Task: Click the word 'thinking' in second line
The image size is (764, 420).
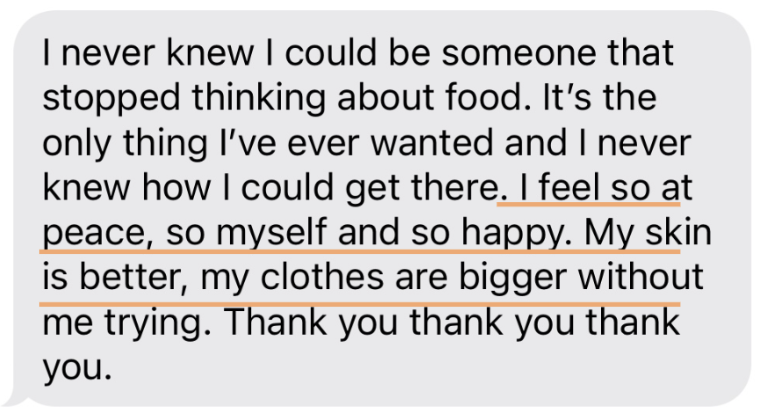Action: [259, 99]
